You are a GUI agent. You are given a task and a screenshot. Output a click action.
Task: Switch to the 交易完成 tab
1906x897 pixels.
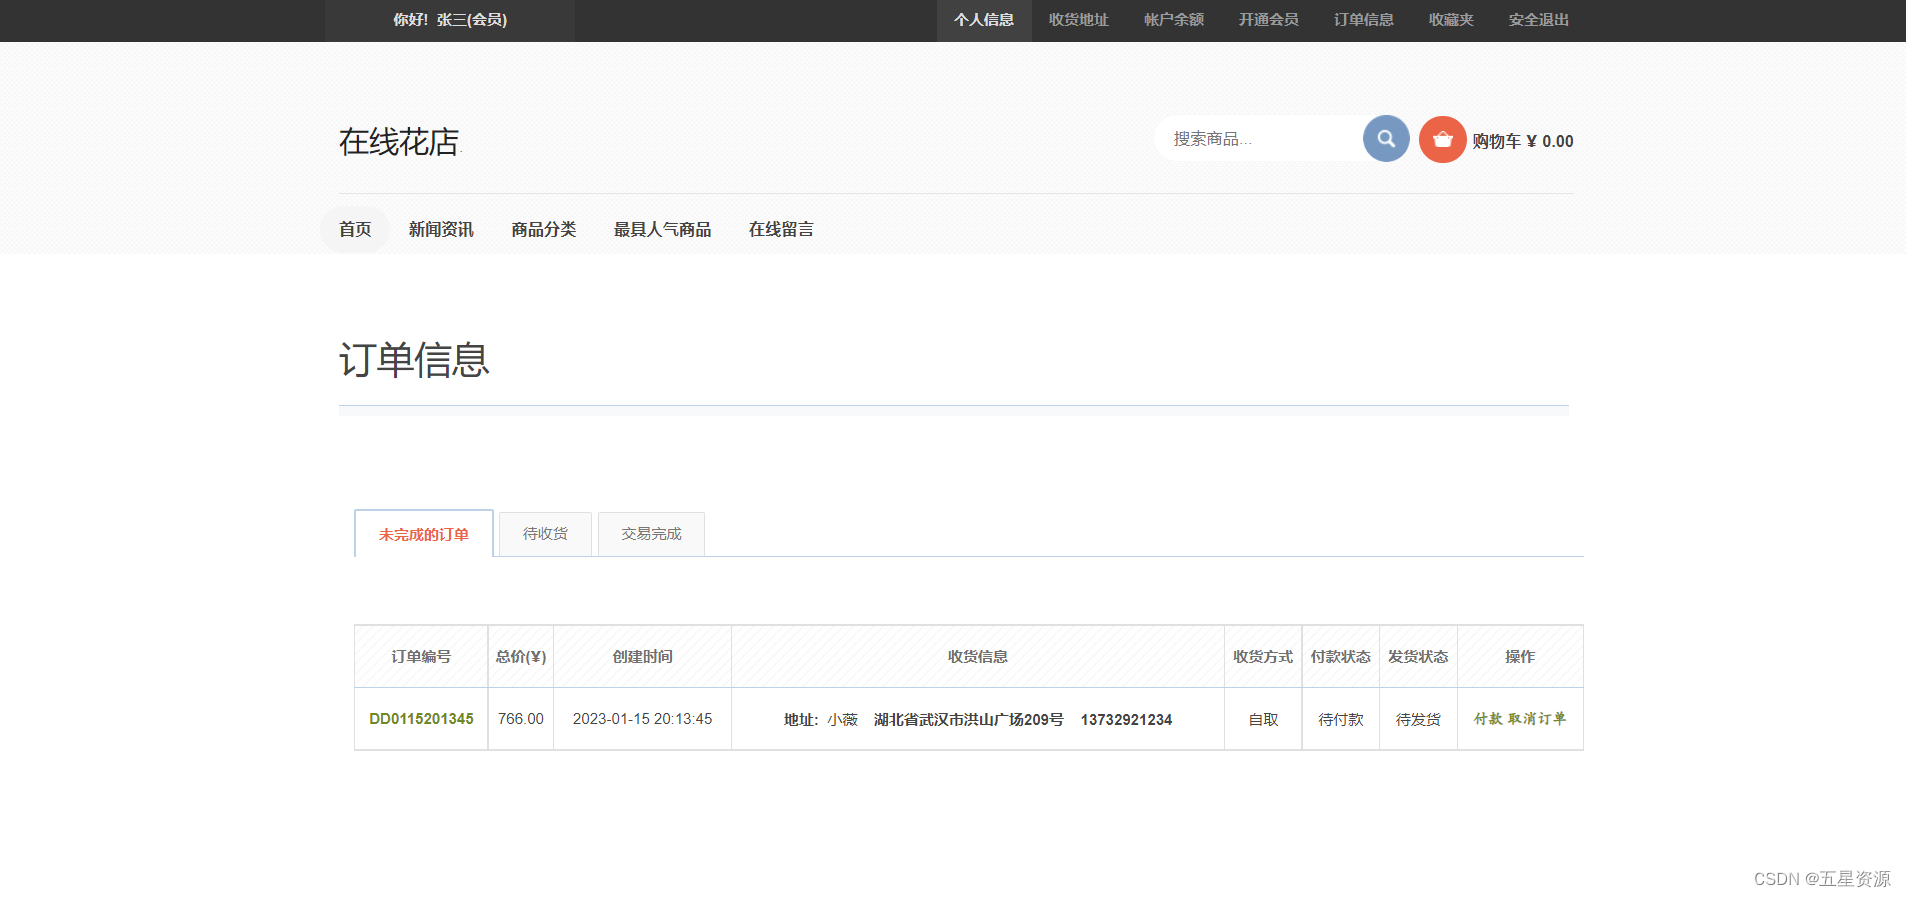pos(651,534)
